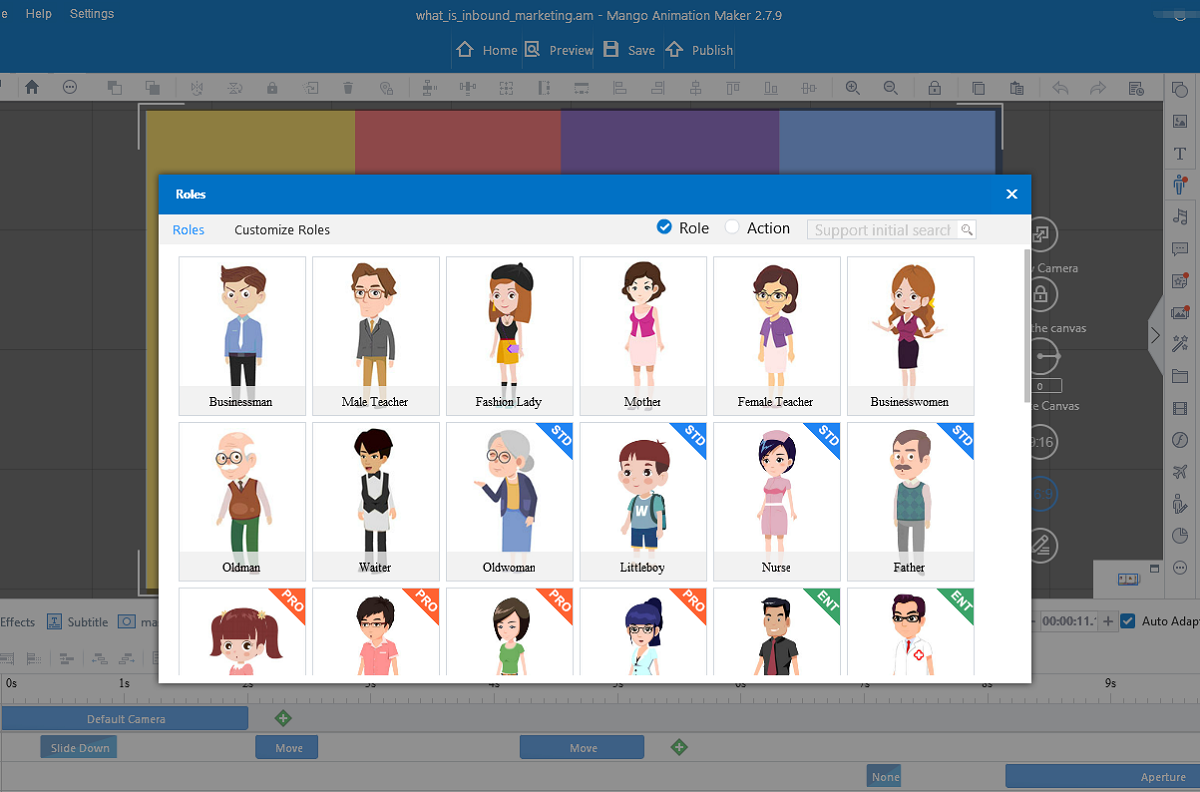Click the Aperture effect block in the timeline
The width and height of the screenshot is (1200, 792).
[1102, 776]
